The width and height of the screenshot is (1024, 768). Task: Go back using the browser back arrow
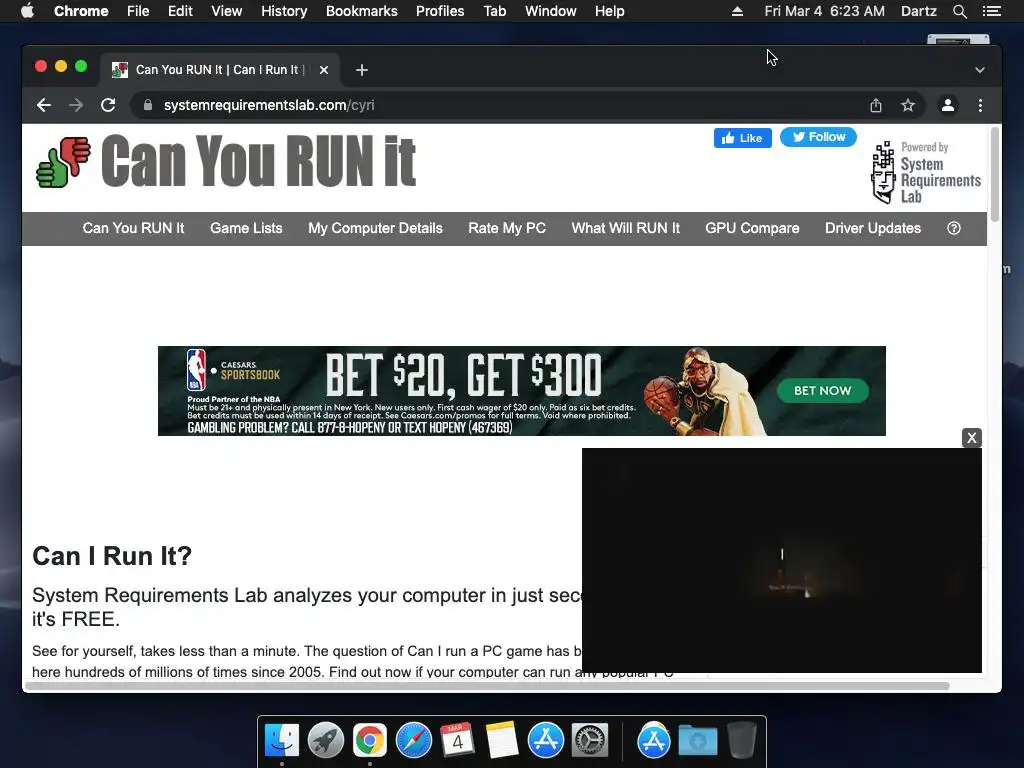(44, 105)
